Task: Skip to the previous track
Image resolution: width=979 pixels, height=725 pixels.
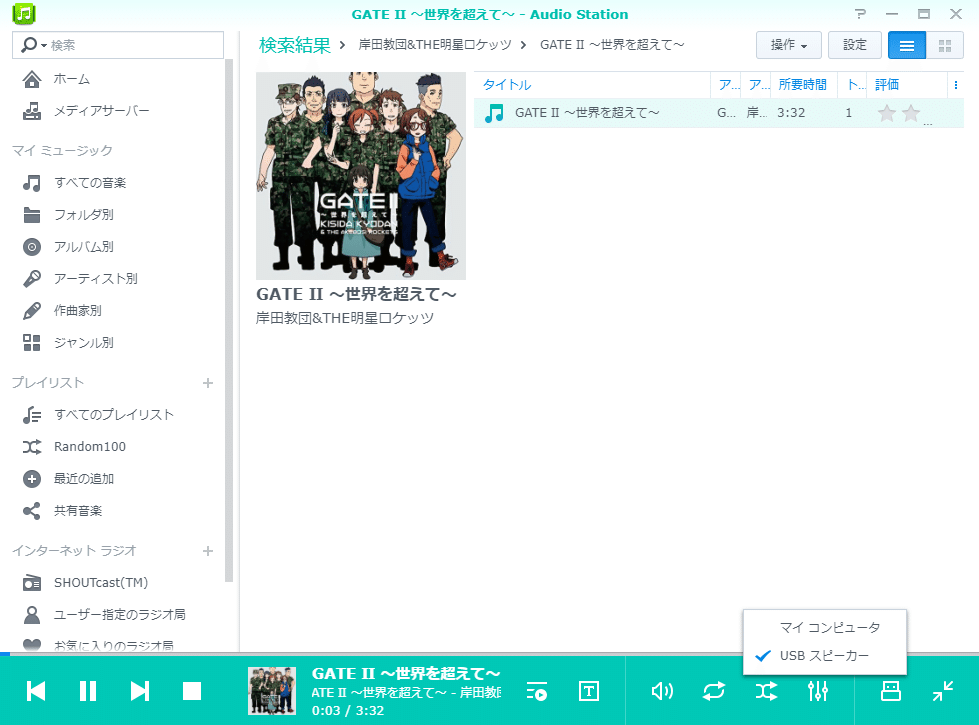Action: click(36, 691)
